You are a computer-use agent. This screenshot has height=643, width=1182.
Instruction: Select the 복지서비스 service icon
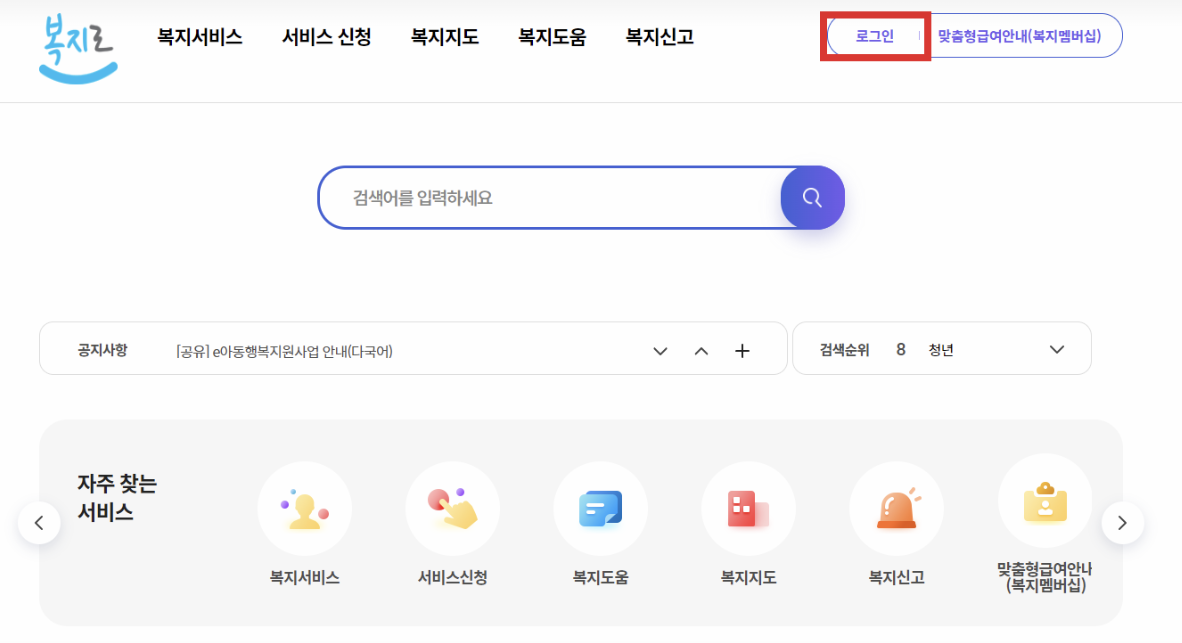(x=304, y=508)
